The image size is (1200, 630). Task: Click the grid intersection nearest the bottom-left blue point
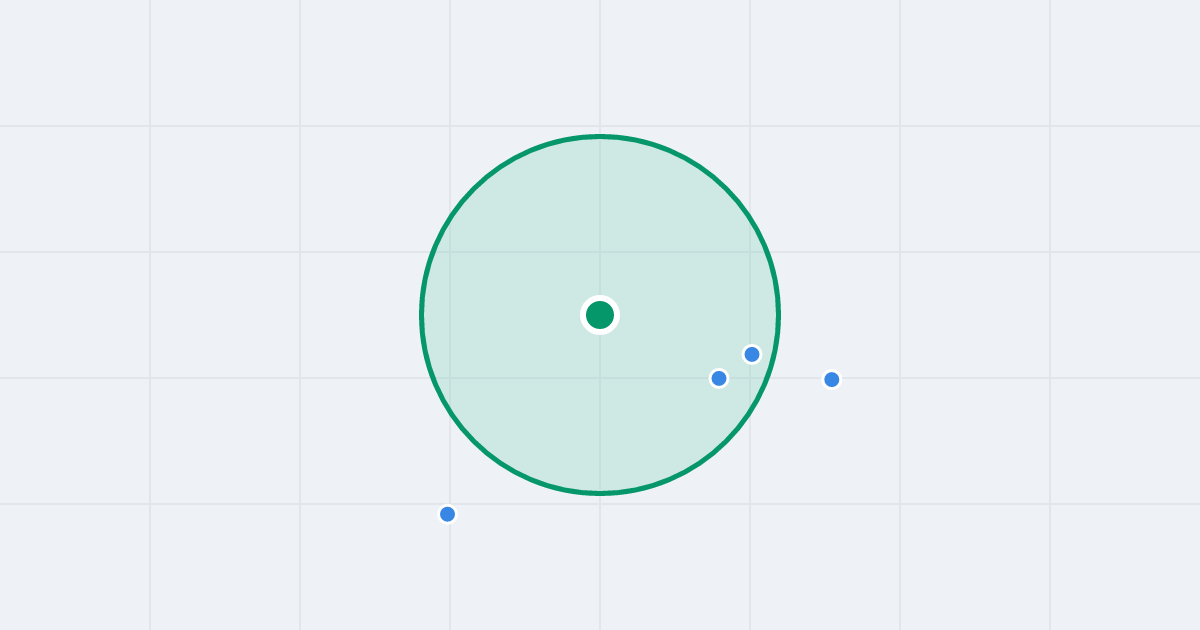coord(450,504)
